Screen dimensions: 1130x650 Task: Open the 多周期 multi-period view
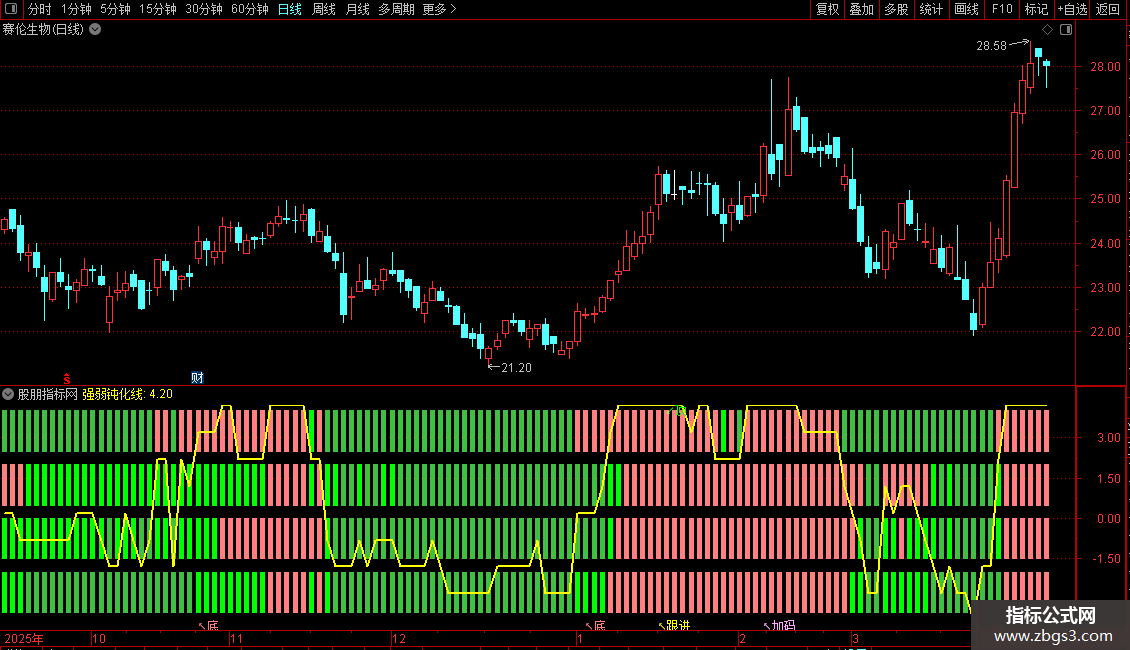pyautogui.click(x=396, y=9)
